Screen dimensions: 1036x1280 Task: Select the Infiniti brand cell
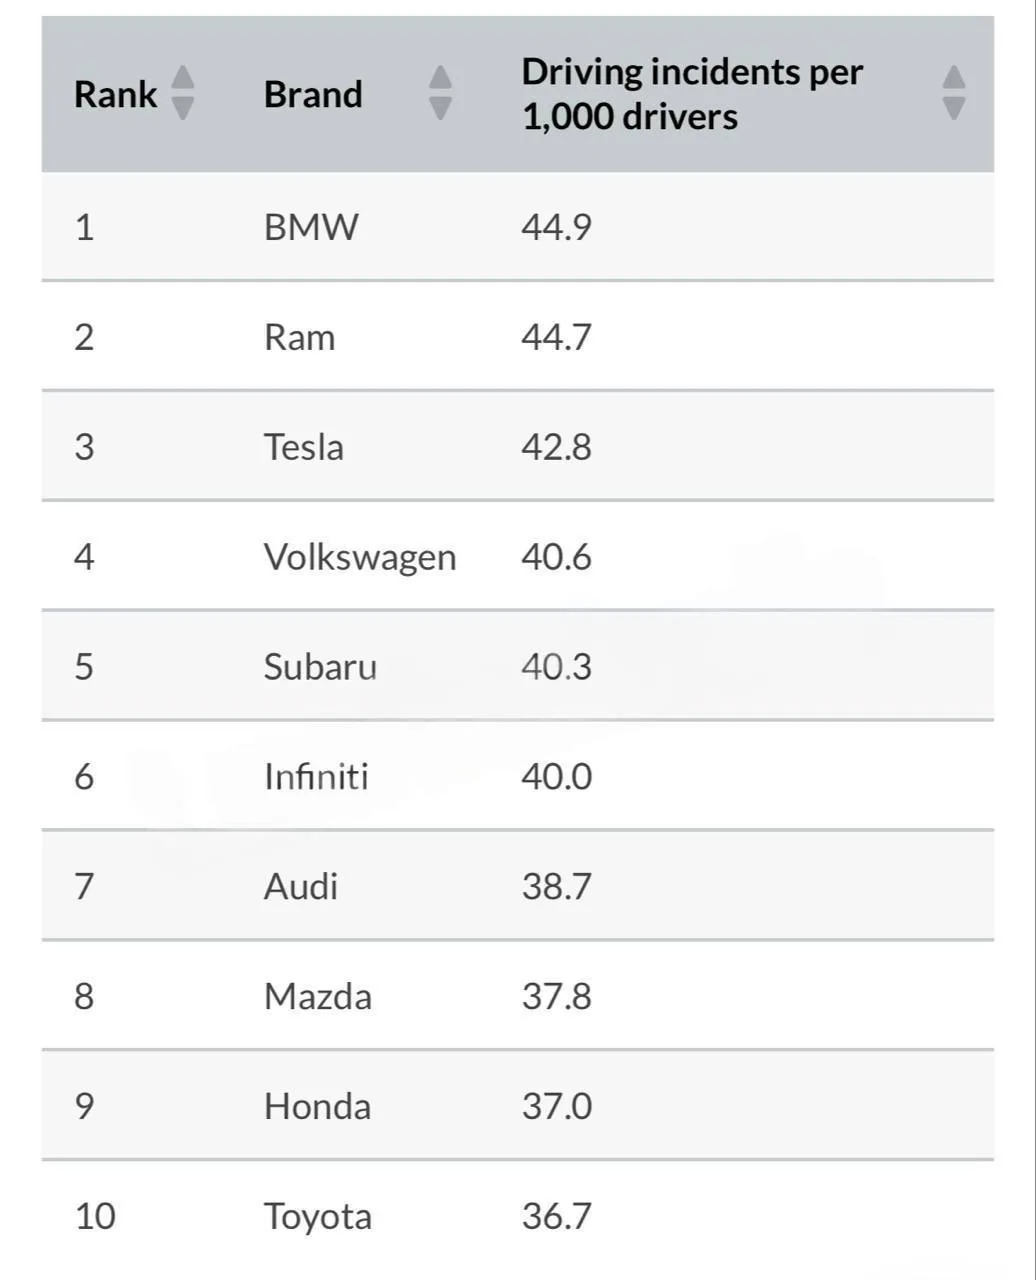pyautogui.click(x=316, y=777)
